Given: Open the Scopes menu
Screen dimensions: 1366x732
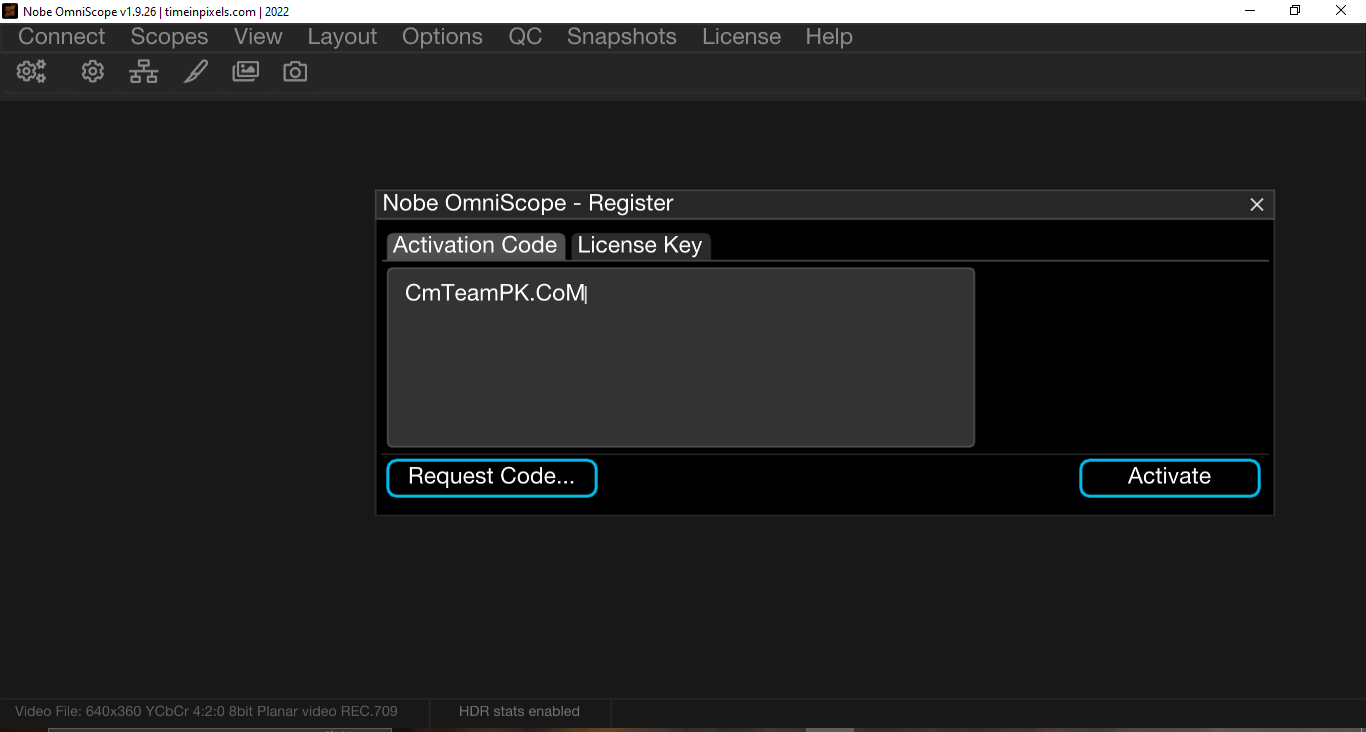Looking at the screenshot, I should (x=169, y=37).
